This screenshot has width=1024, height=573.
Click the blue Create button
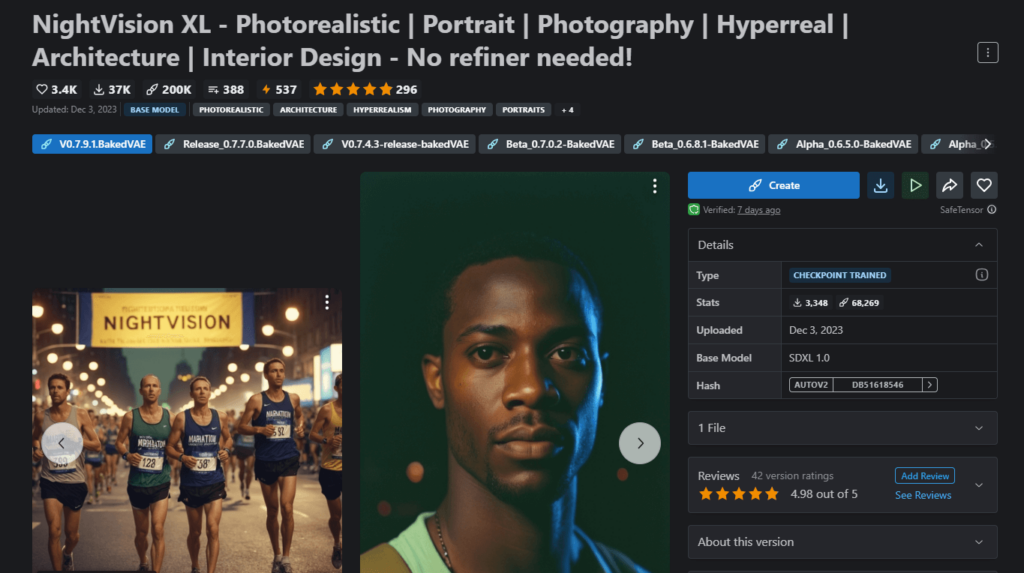[x=773, y=185]
